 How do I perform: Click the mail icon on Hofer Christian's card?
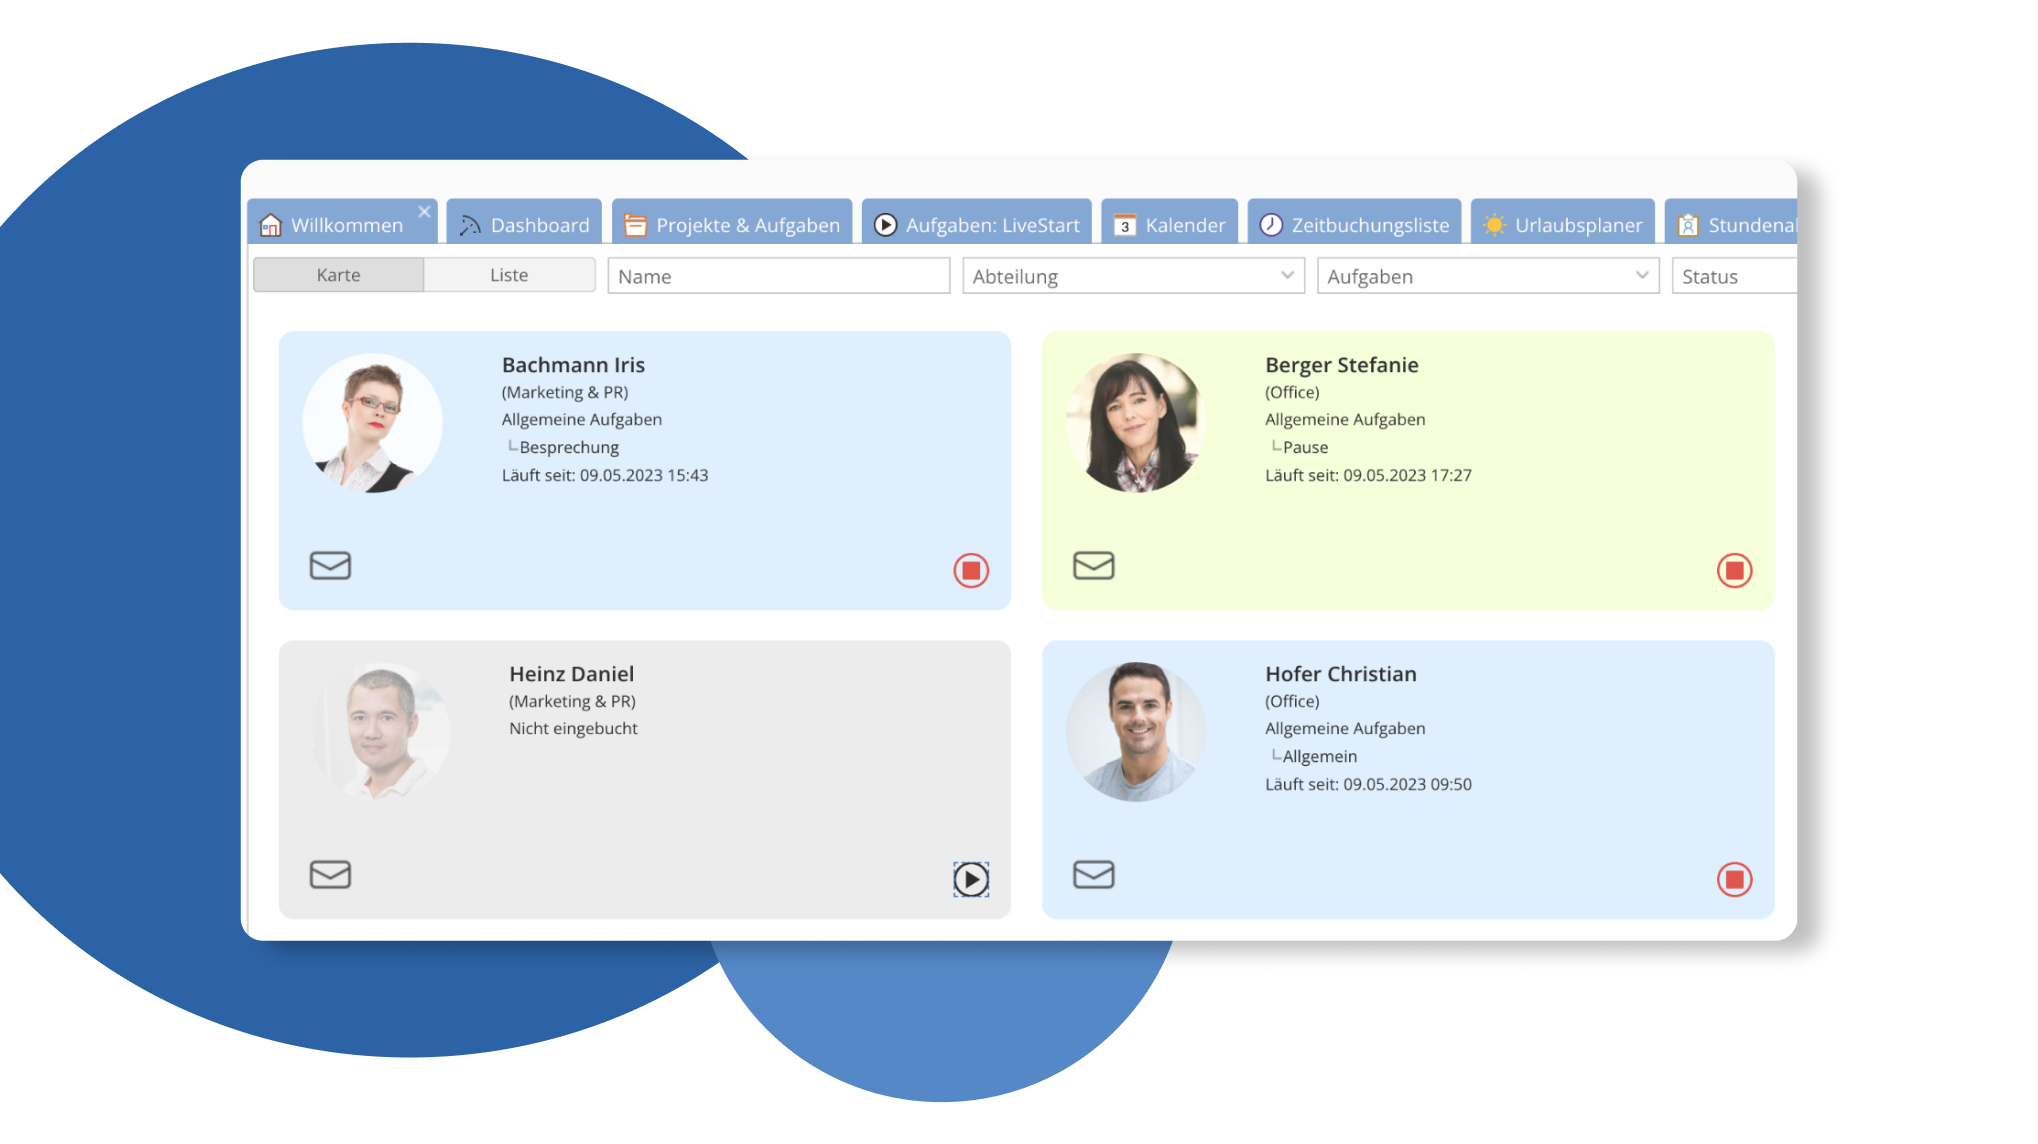pyautogui.click(x=1093, y=874)
